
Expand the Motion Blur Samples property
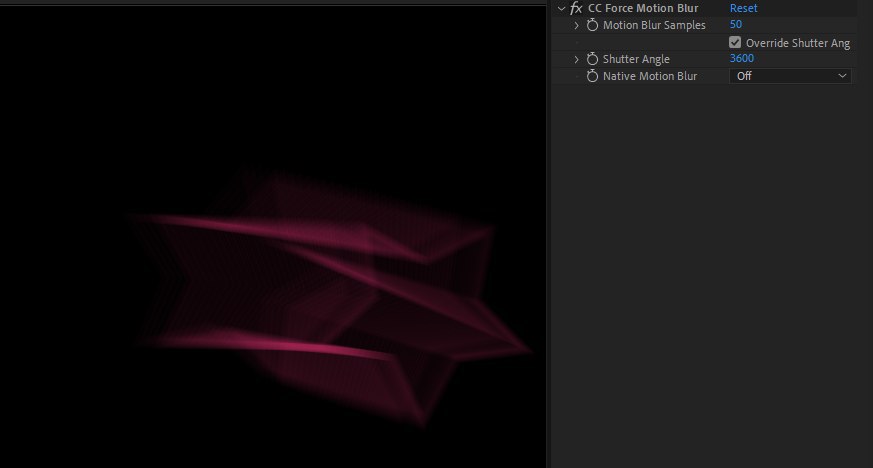coord(577,25)
